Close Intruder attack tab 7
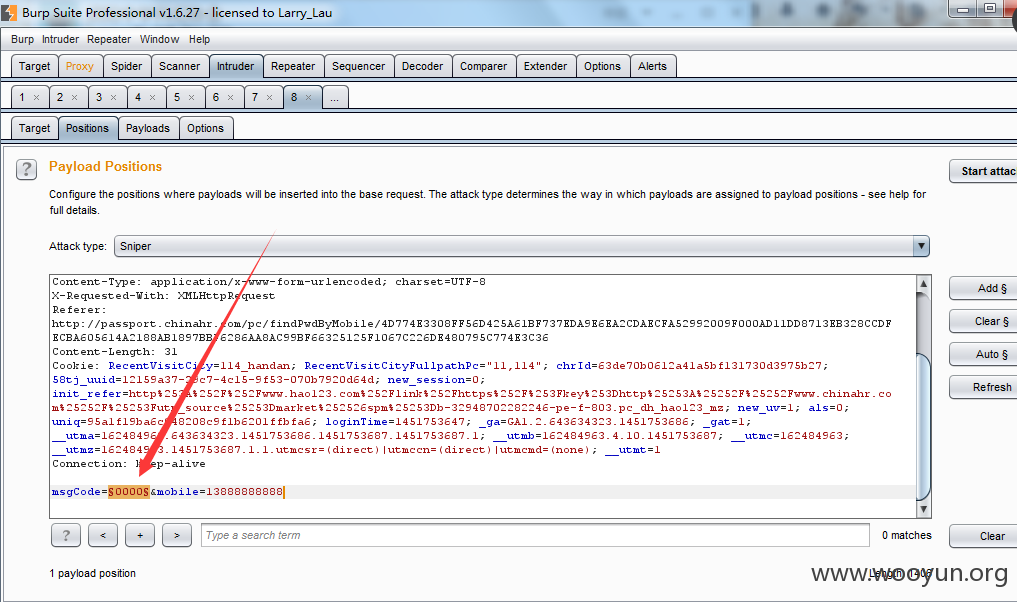 [x=269, y=97]
